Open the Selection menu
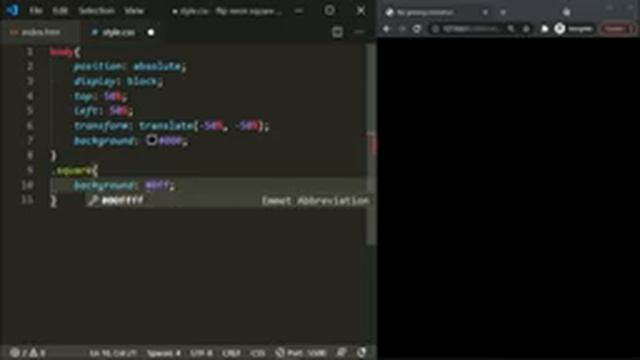This screenshot has height=360, width=640. [x=97, y=11]
